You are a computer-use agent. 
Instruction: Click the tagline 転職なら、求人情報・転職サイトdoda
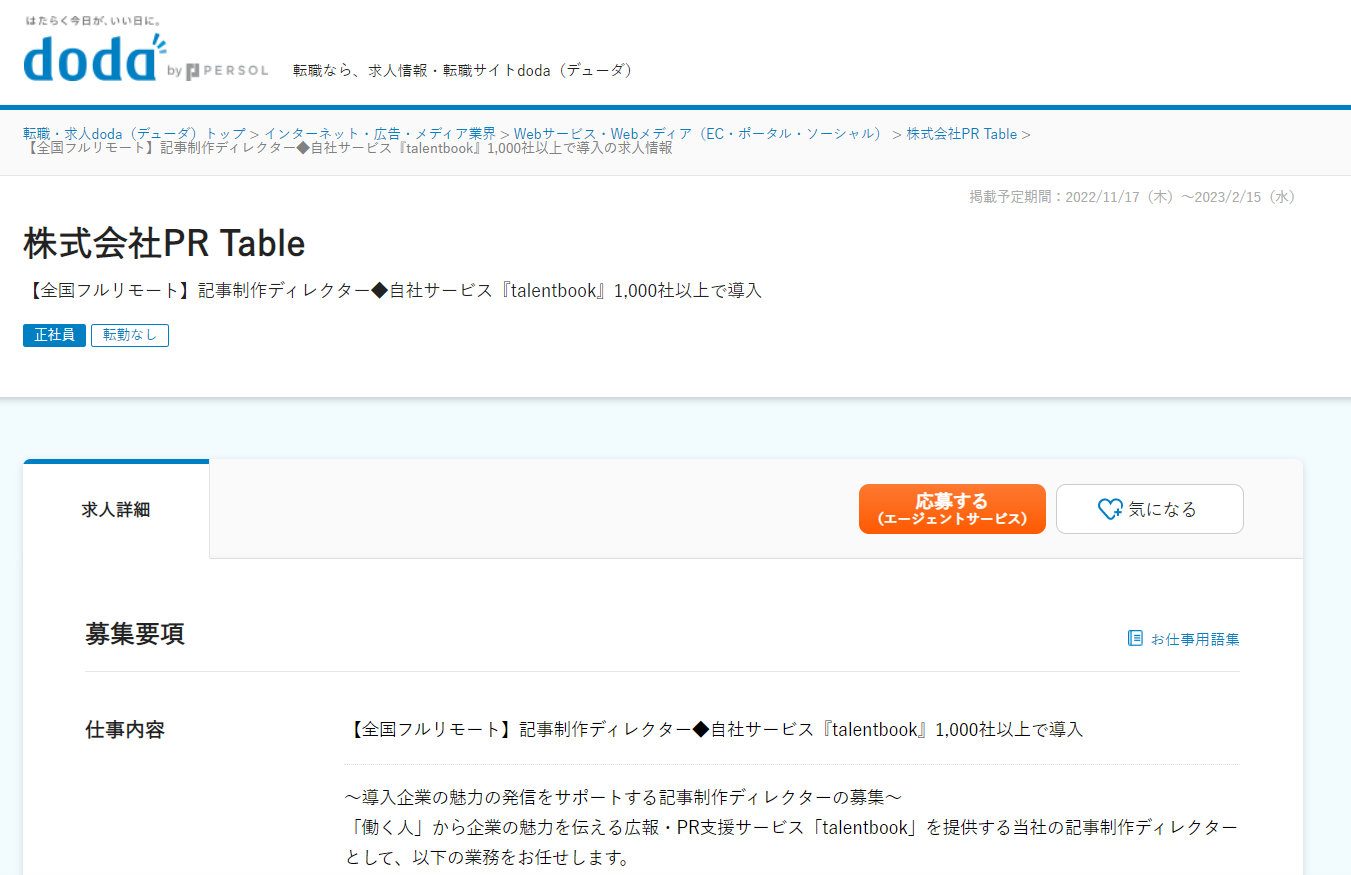[x=462, y=70]
